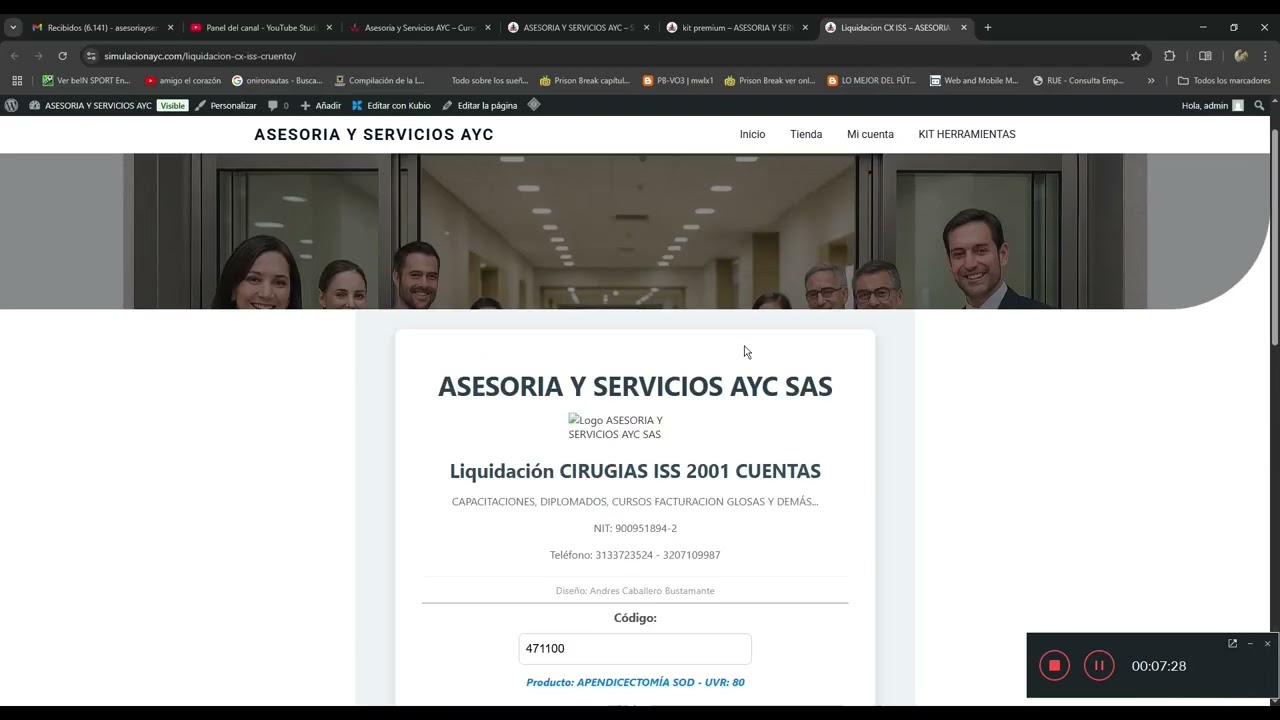1280x720 pixels.
Task: Open the comments bubble in admin bar
Action: 278,105
